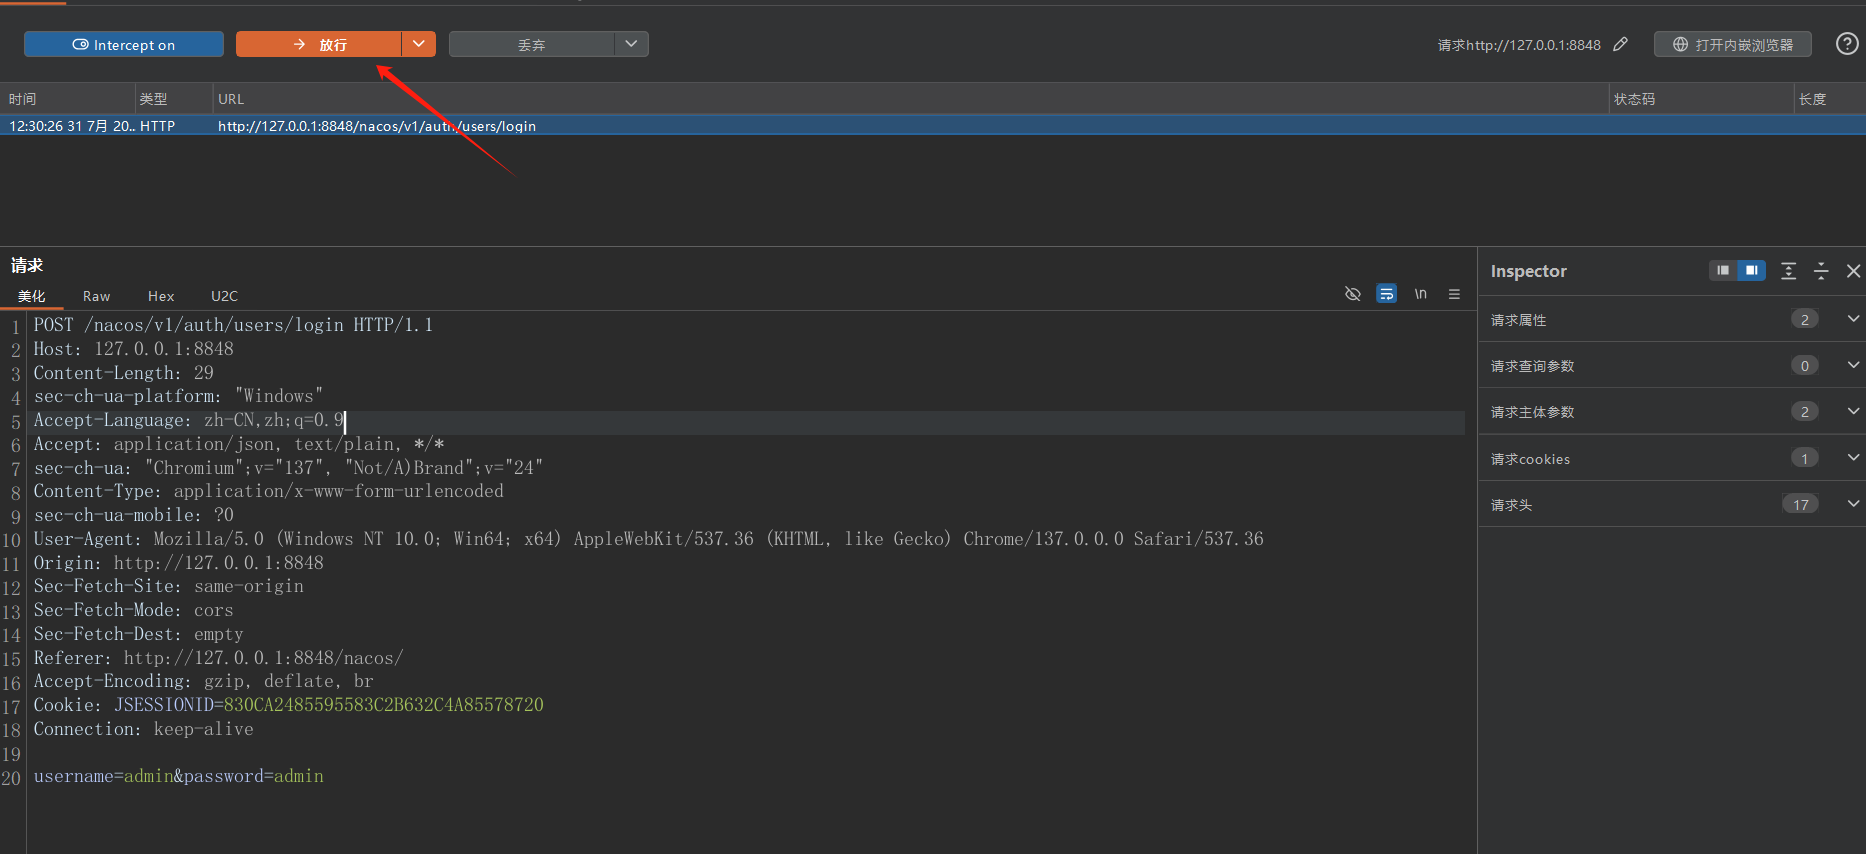
Task: Click the Host header line
Action: [133, 349]
